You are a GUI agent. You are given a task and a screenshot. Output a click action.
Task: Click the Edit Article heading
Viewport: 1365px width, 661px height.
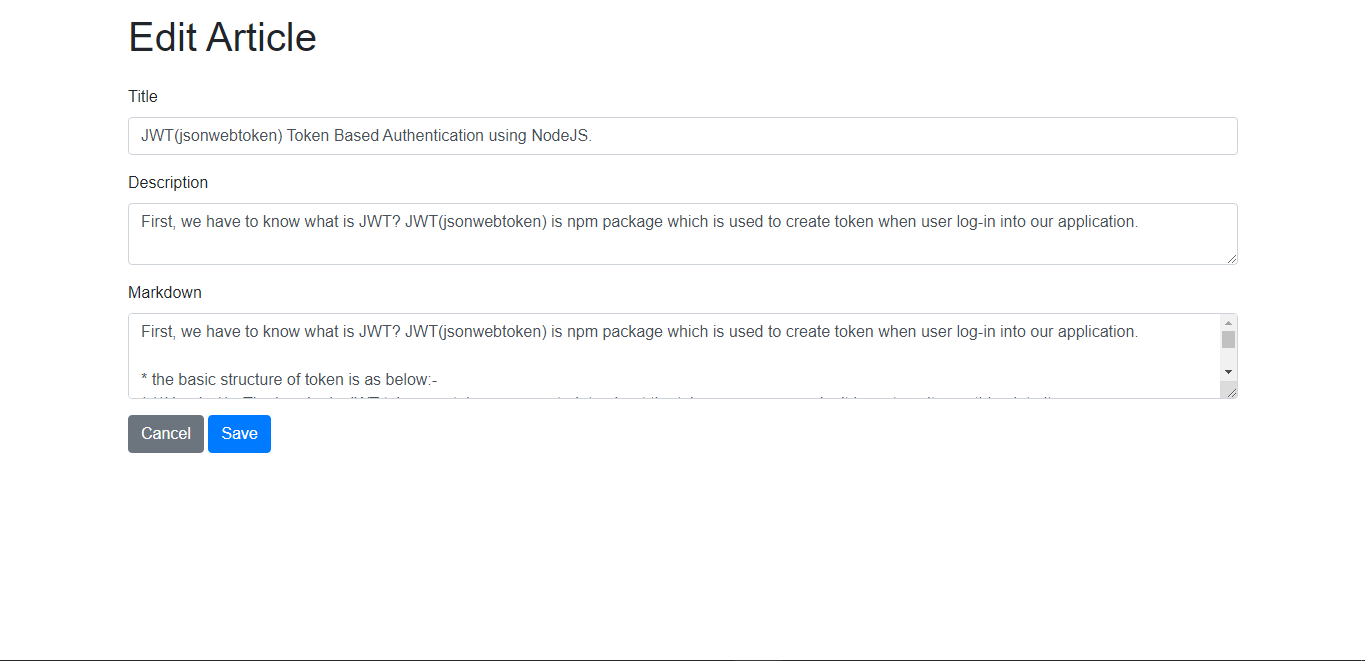point(223,37)
